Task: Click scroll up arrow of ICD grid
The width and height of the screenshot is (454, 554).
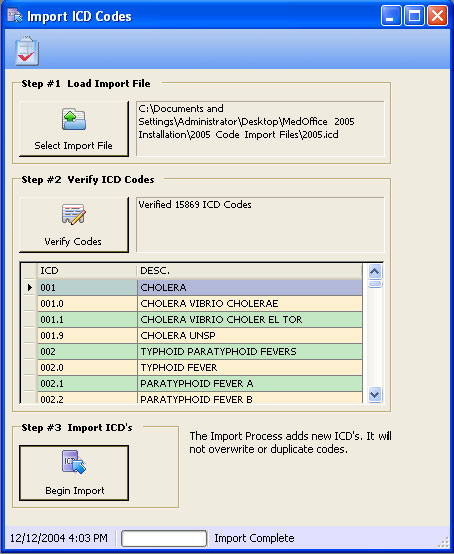Action: click(375, 272)
